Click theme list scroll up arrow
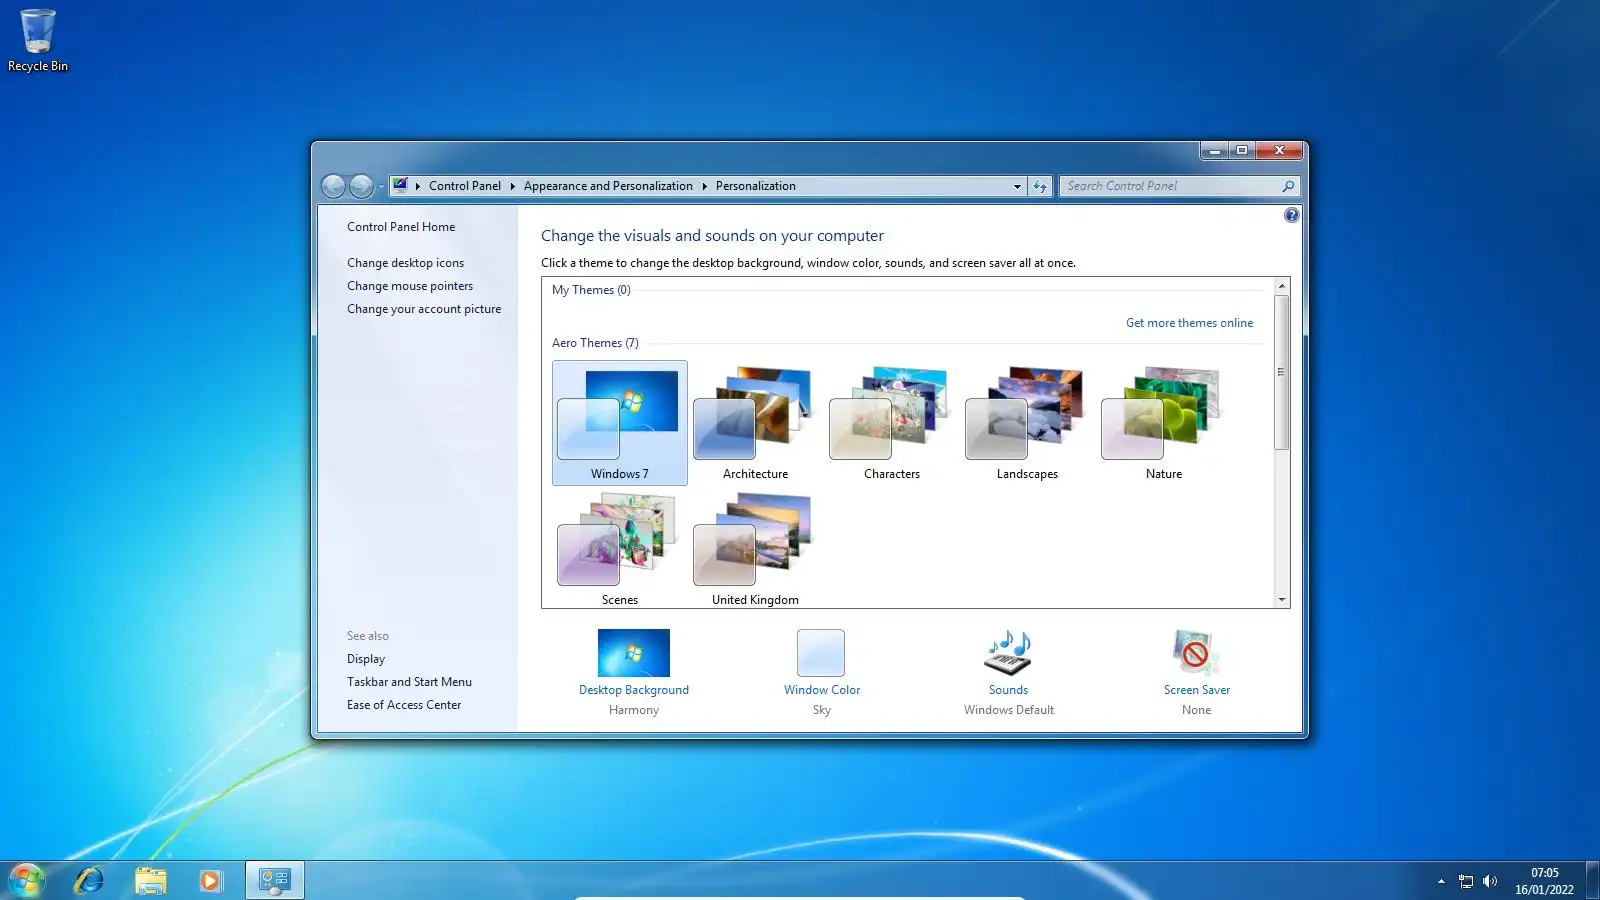1600x900 pixels. (1282, 286)
